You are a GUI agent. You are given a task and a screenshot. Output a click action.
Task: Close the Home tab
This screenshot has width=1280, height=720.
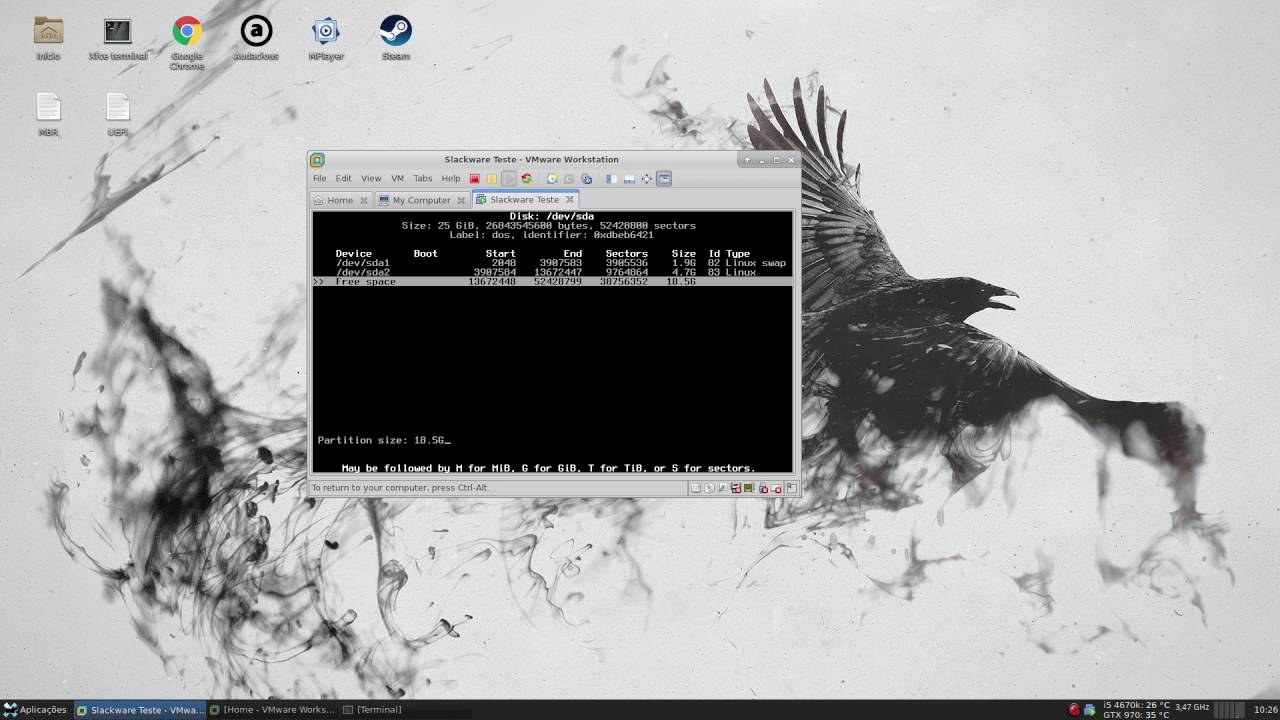click(x=363, y=200)
